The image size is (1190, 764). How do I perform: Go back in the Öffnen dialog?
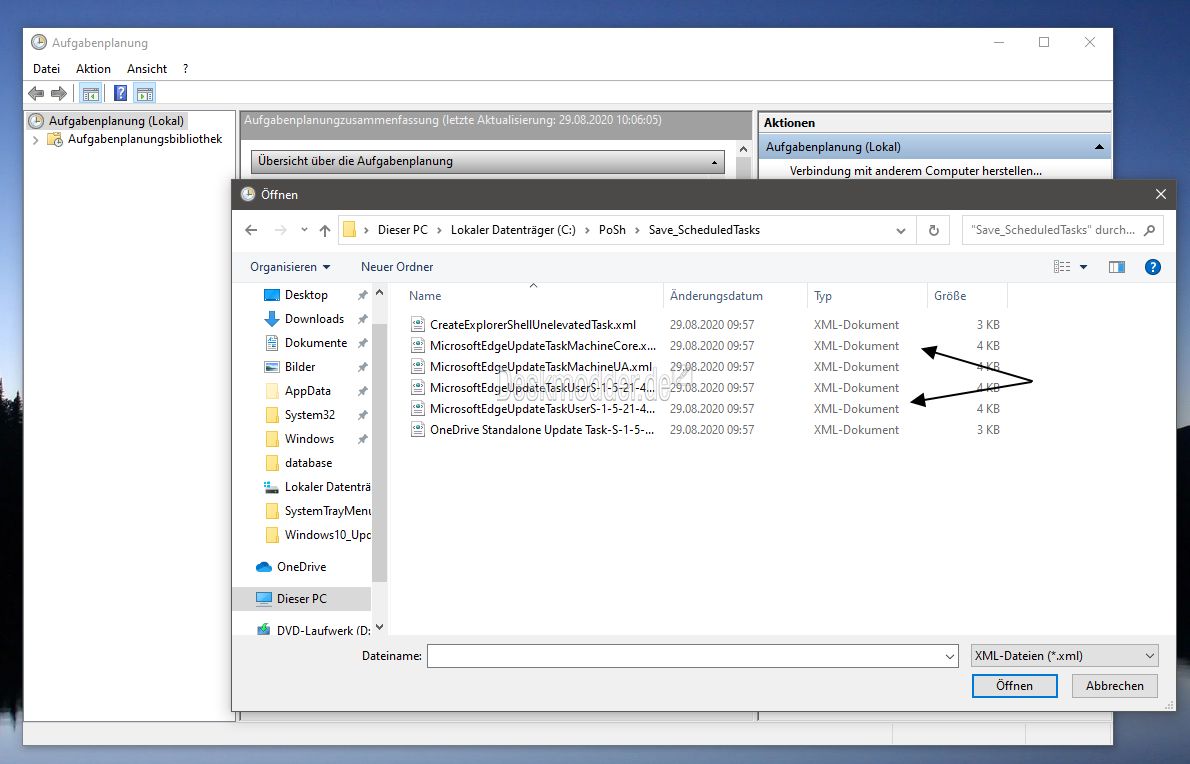pyautogui.click(x=251, y=230)
